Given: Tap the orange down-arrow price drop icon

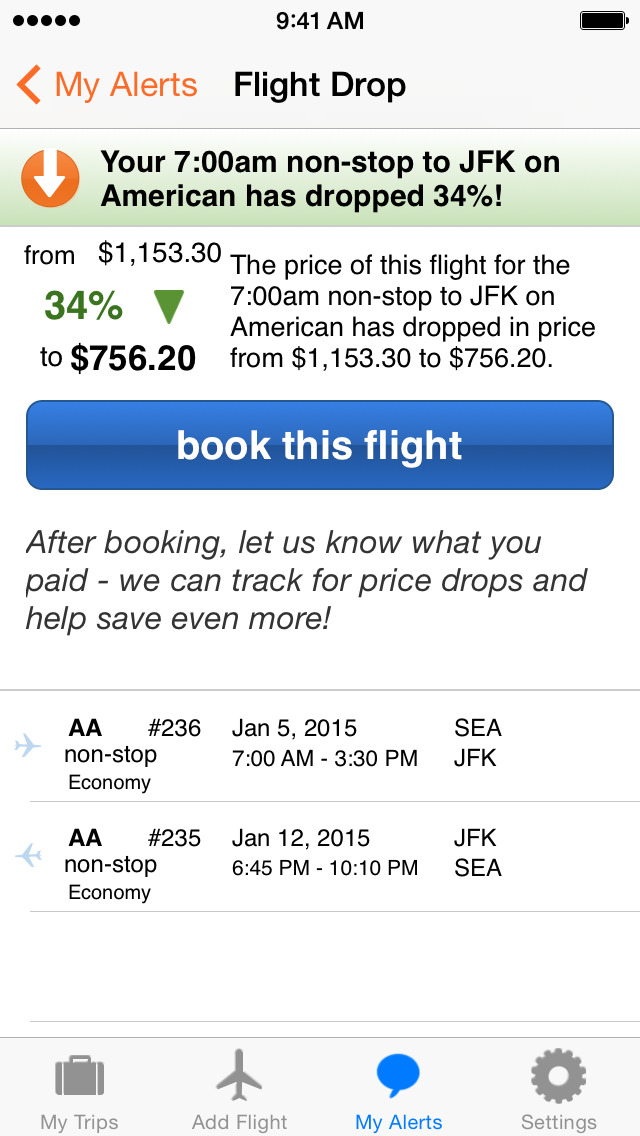Looking at the screenshot, I should coord(50,179).
